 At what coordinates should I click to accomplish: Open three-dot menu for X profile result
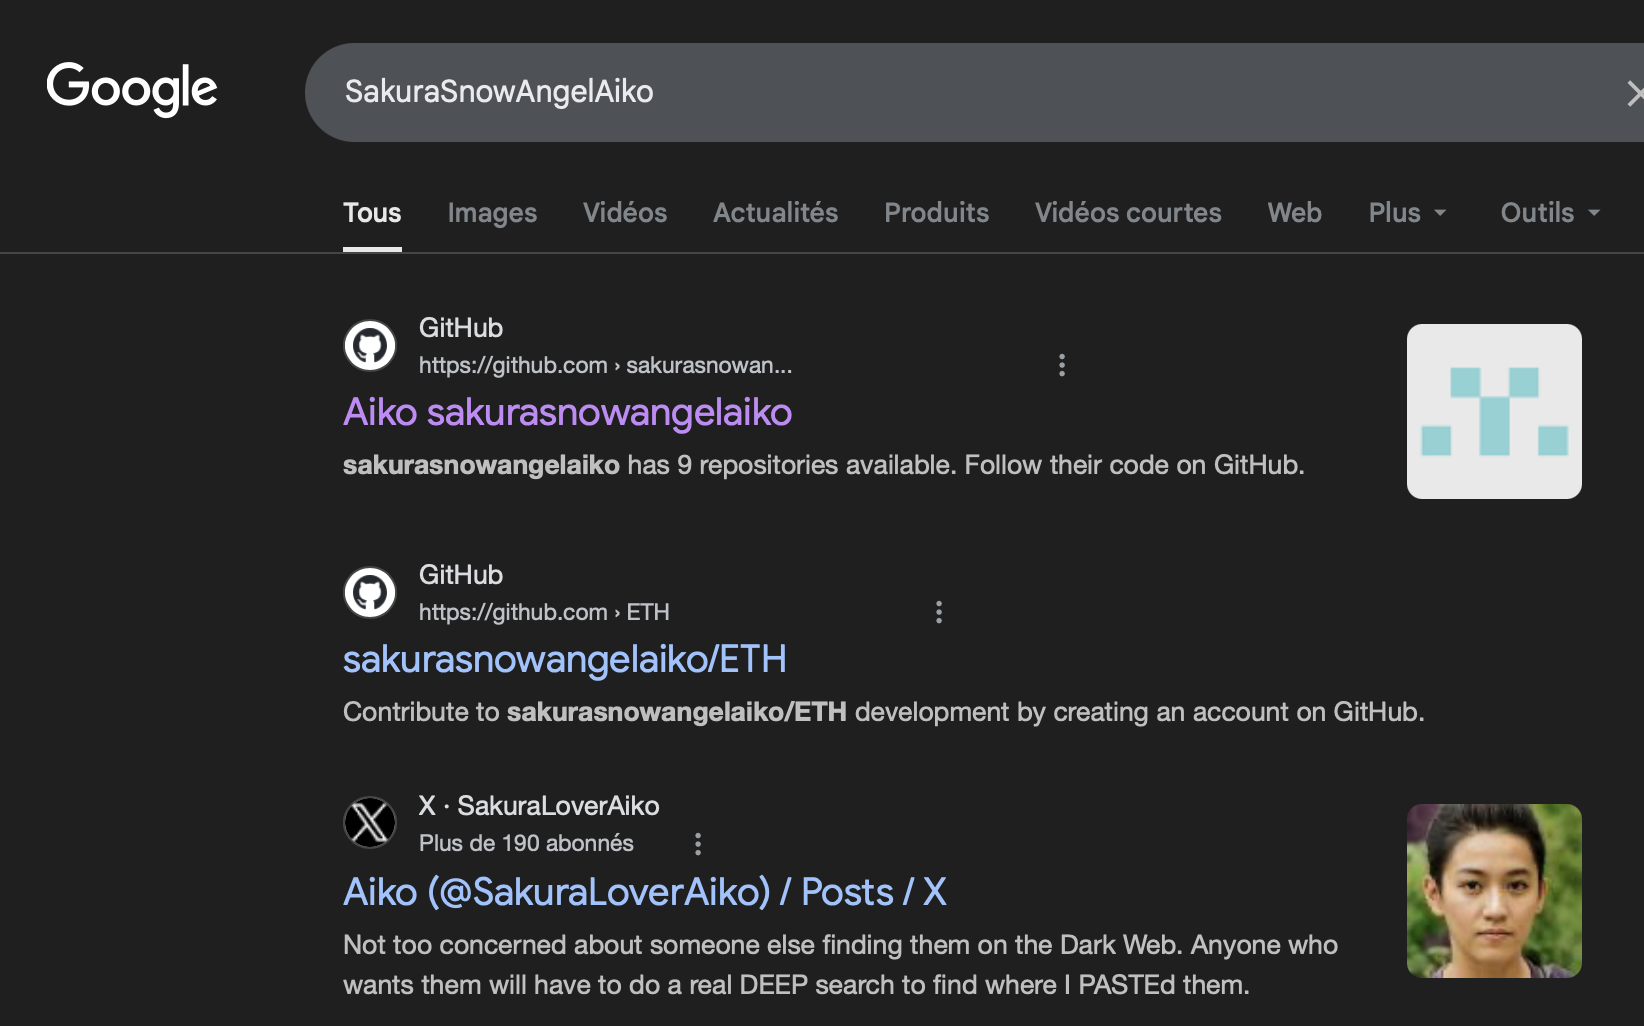coord(697,844)
